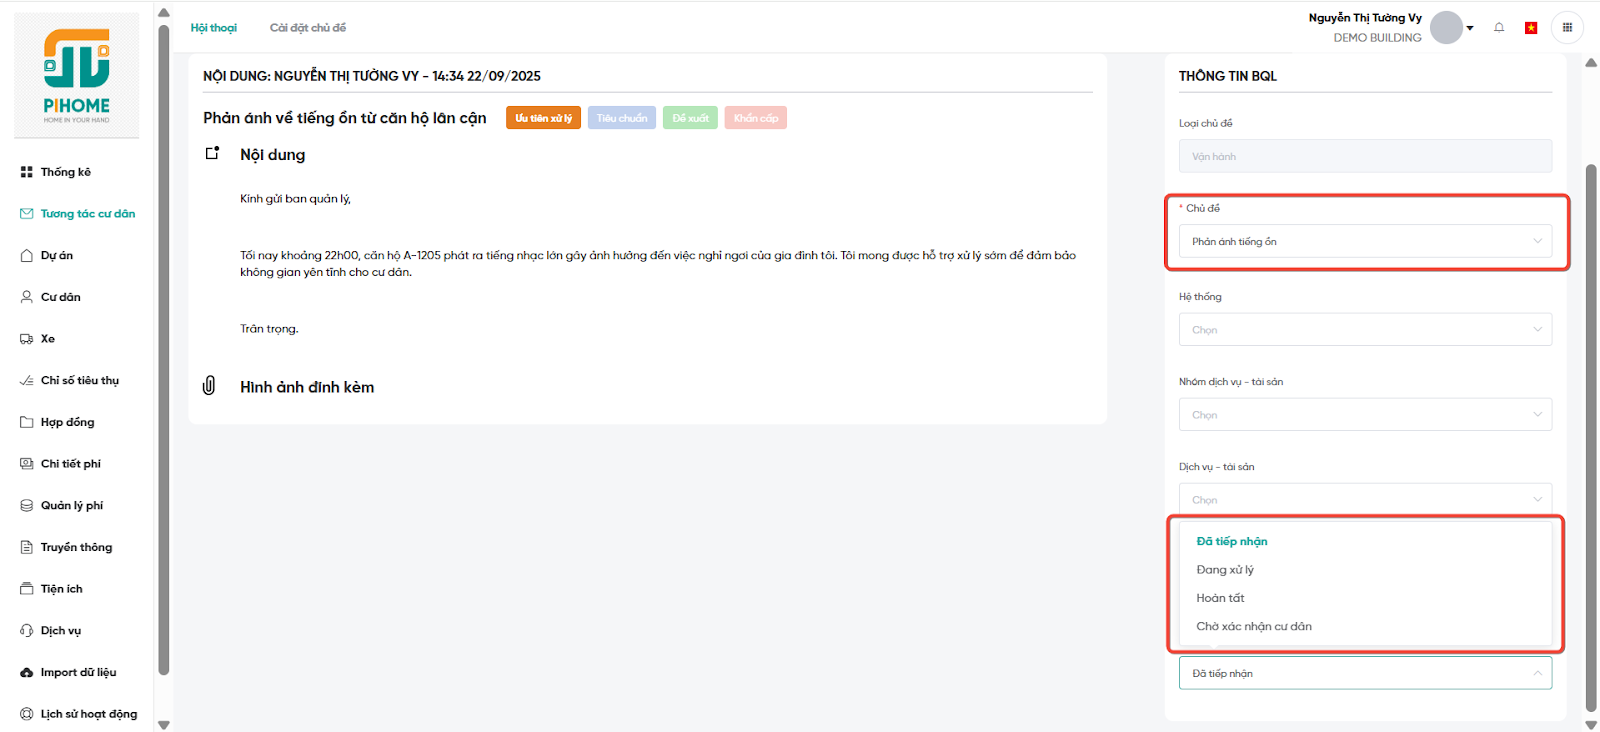The image size is (1600, 732).
Task: Open Nhóm dịch vụ - tài sản dropdown
Action: pyautogui.click(x=1365, y=415)
